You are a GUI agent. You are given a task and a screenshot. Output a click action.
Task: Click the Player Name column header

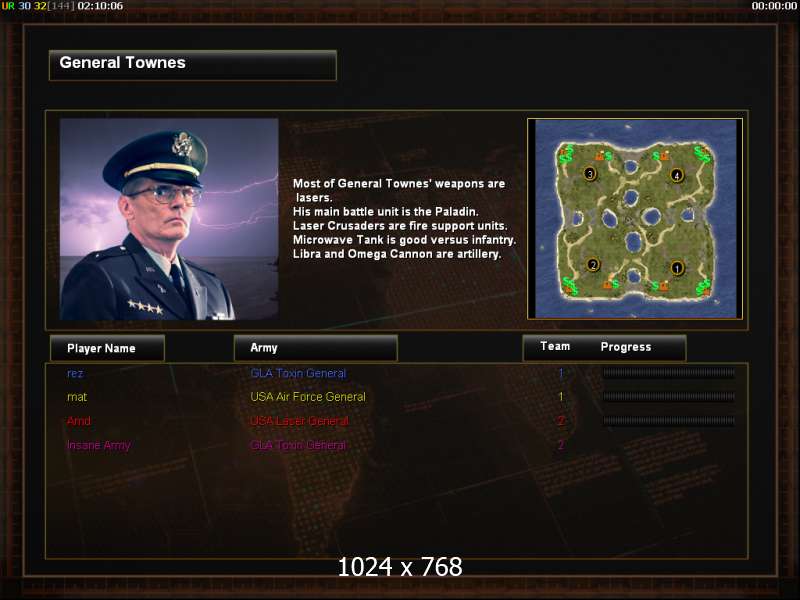tap(107, 348)
